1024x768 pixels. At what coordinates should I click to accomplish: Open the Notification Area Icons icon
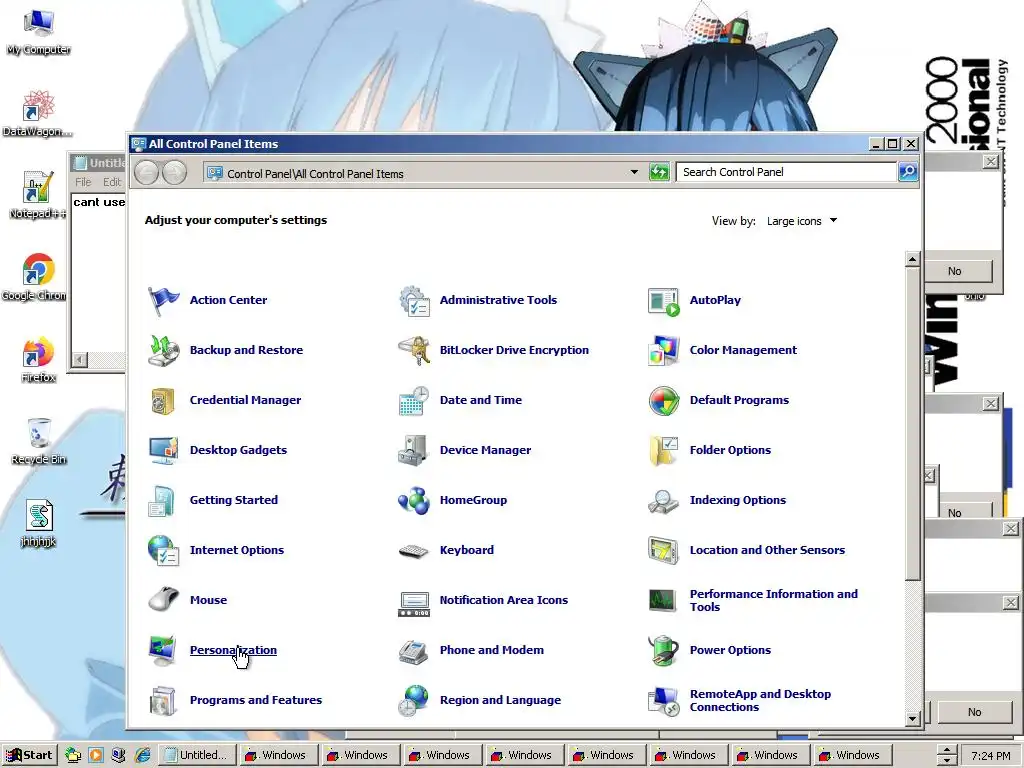(x=414, y=603)
